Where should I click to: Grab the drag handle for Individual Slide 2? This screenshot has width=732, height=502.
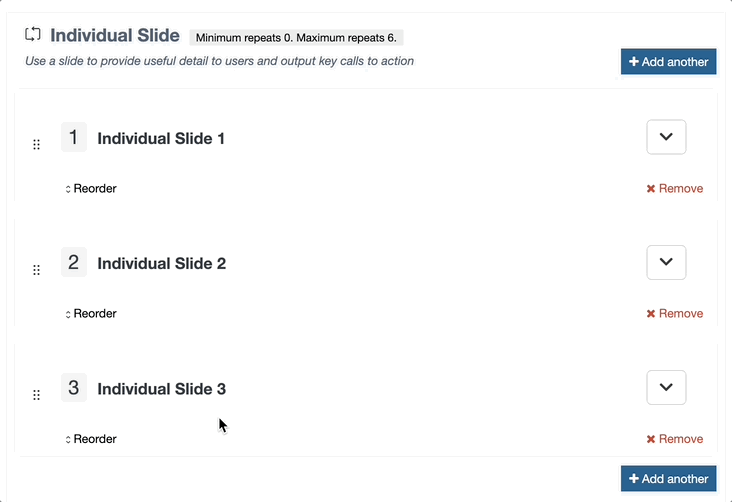tap(36, 269)
